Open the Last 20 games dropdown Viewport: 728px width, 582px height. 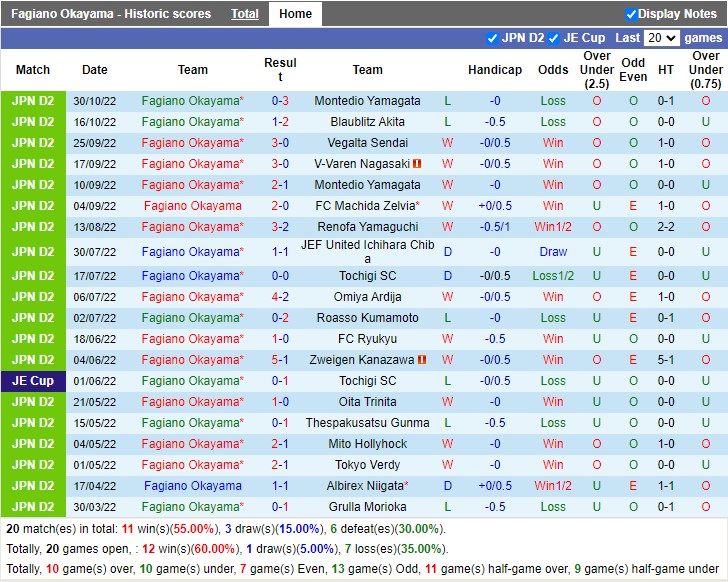662,38
